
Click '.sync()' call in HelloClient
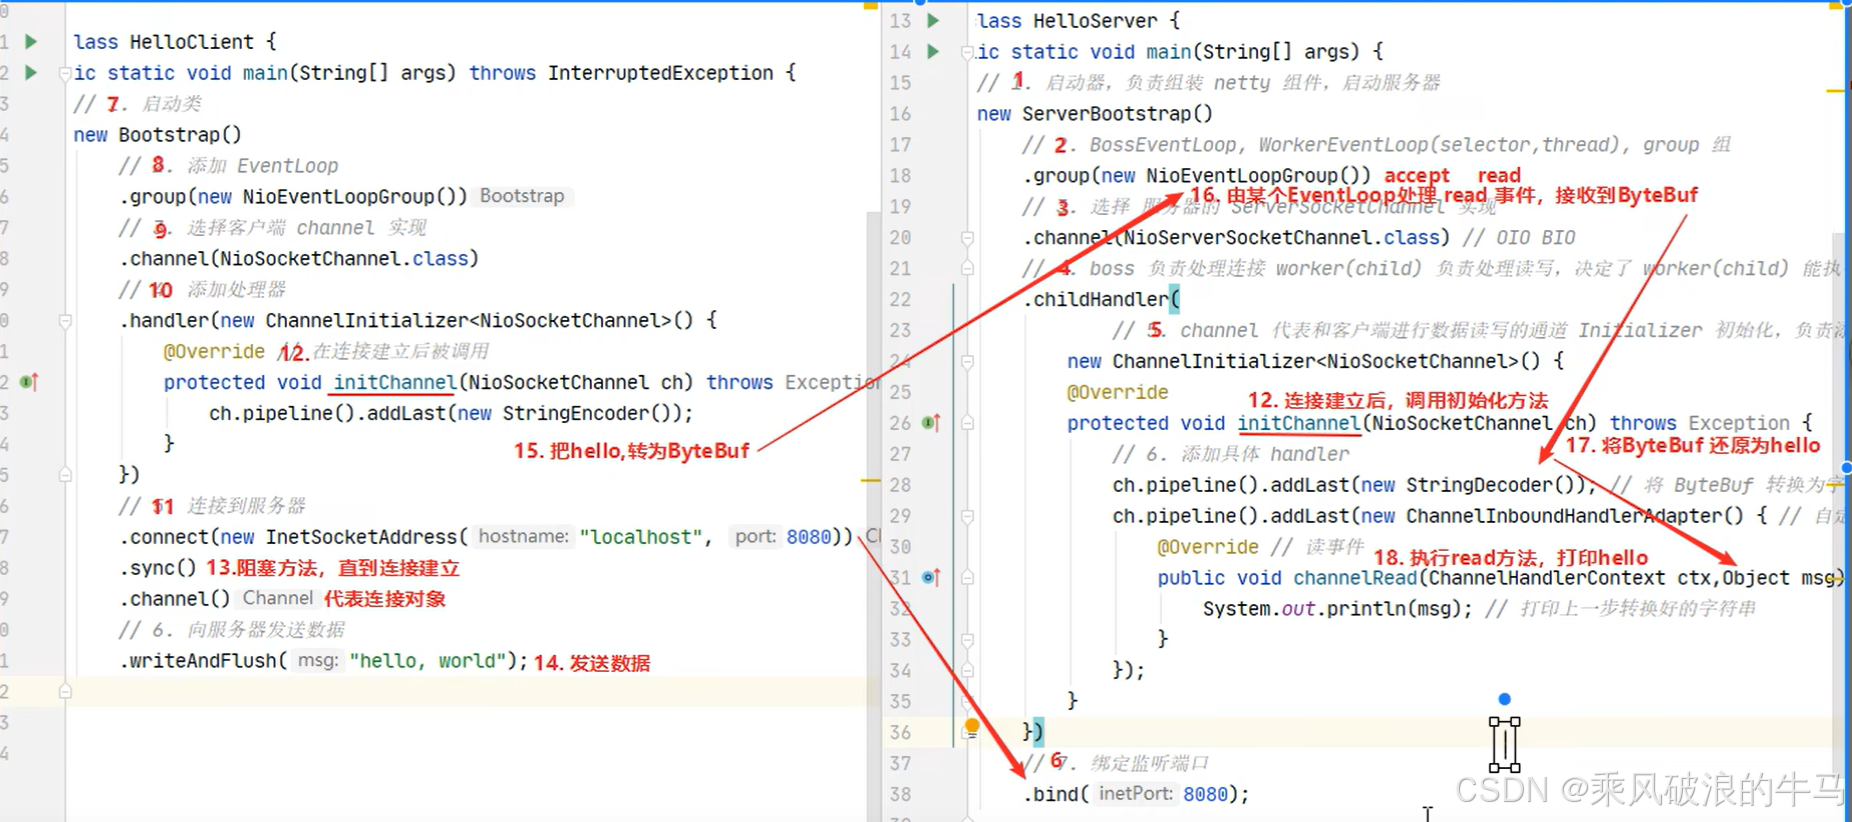[158, 568]
